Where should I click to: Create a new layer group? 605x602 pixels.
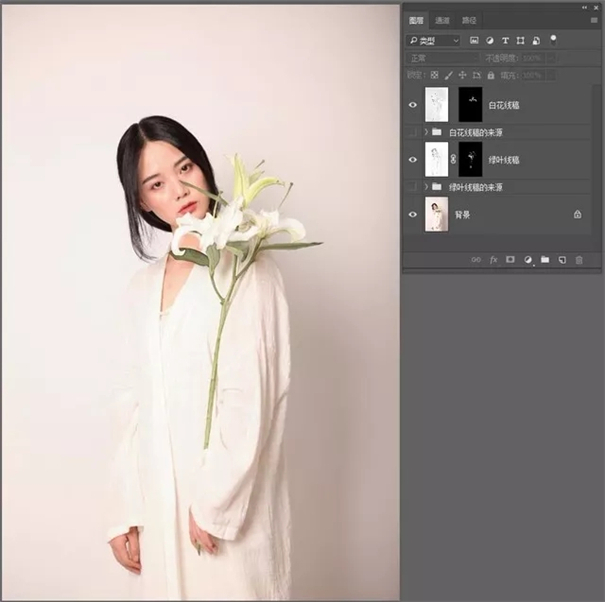click(544, 259)
